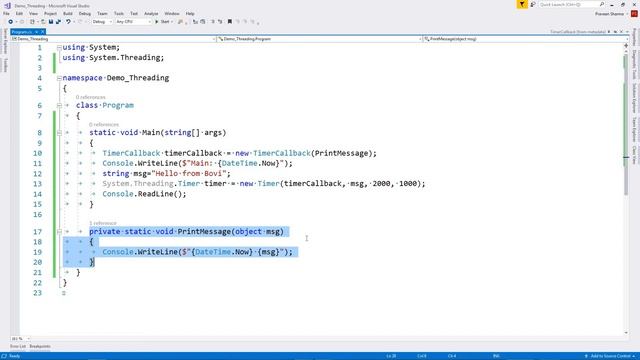Viewport: 640px width, 360px height.
Task: Collapse the Main method block
Action: click(59, 133)
